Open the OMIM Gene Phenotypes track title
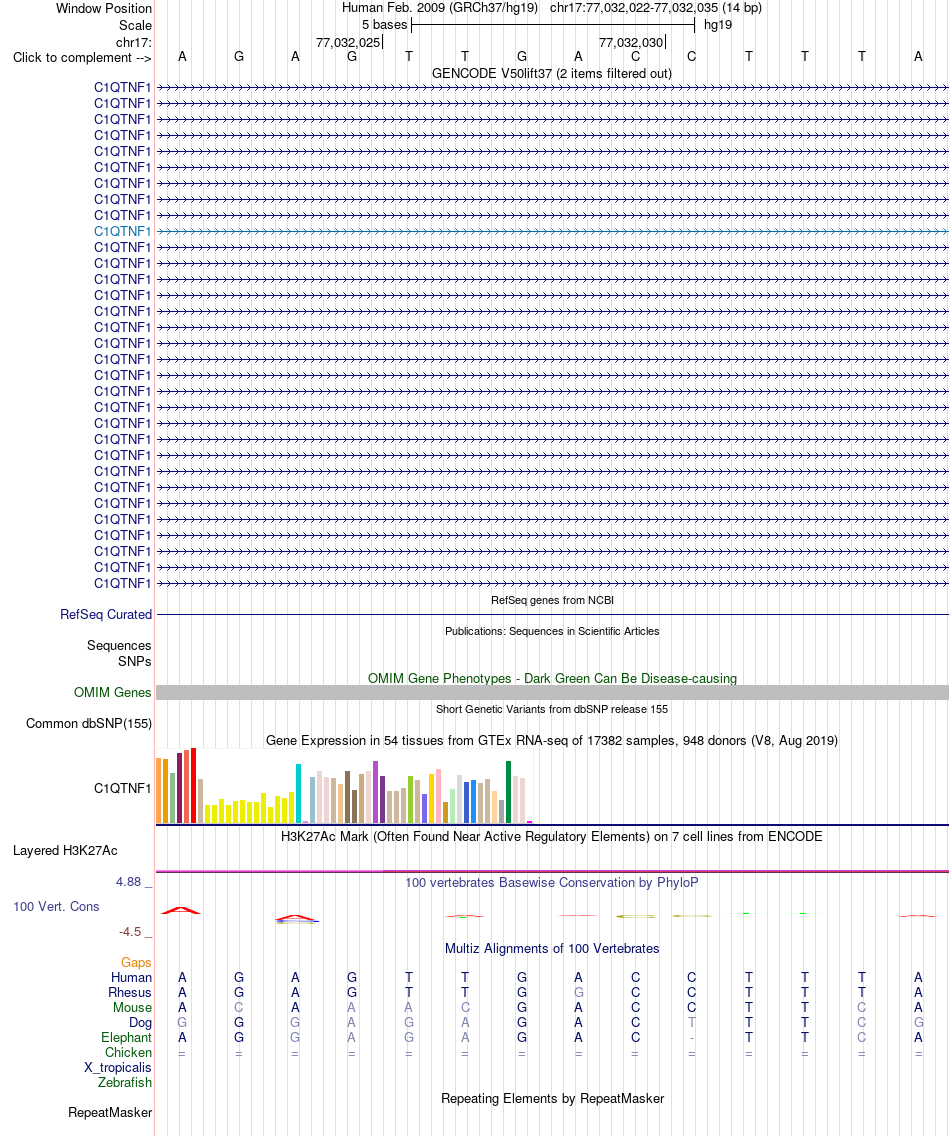This screenshot has width=950, height=1136. [552, 678]
